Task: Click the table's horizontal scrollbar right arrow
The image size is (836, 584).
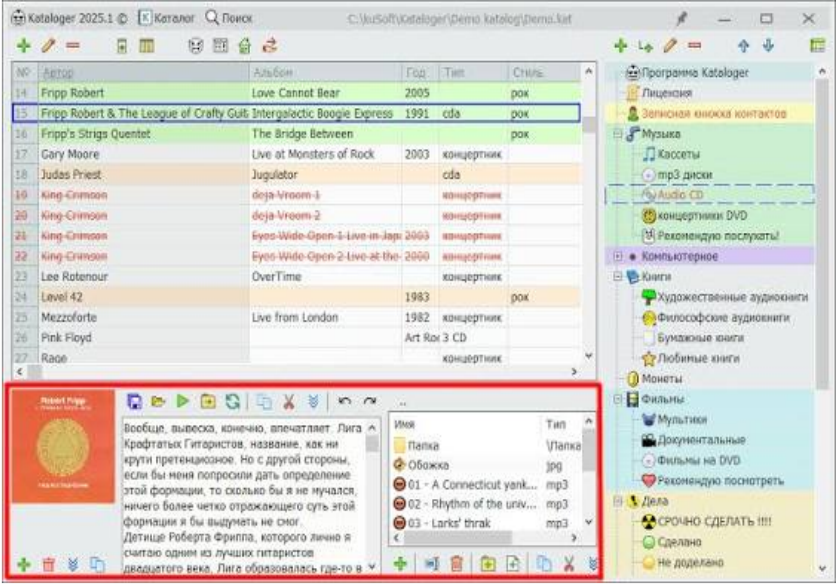Action: 574,372
